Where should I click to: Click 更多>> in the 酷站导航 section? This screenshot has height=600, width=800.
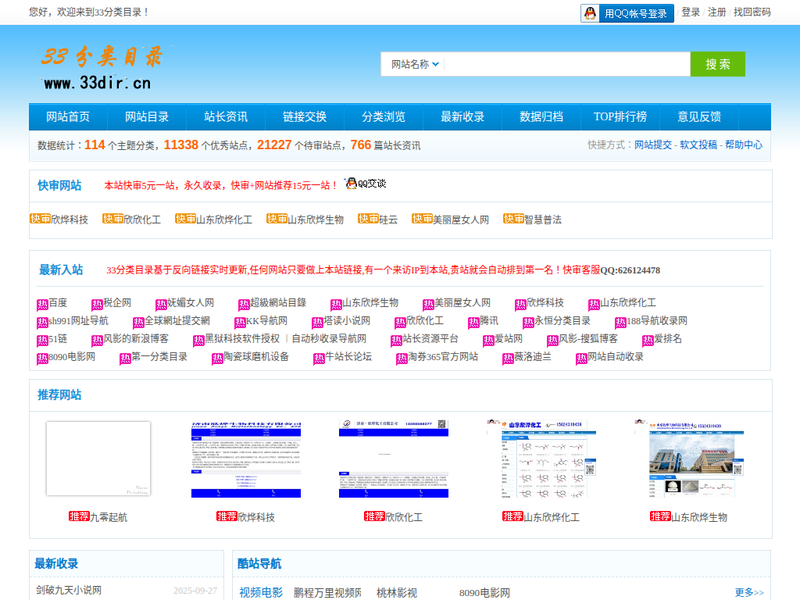click(x=749, y=592)
